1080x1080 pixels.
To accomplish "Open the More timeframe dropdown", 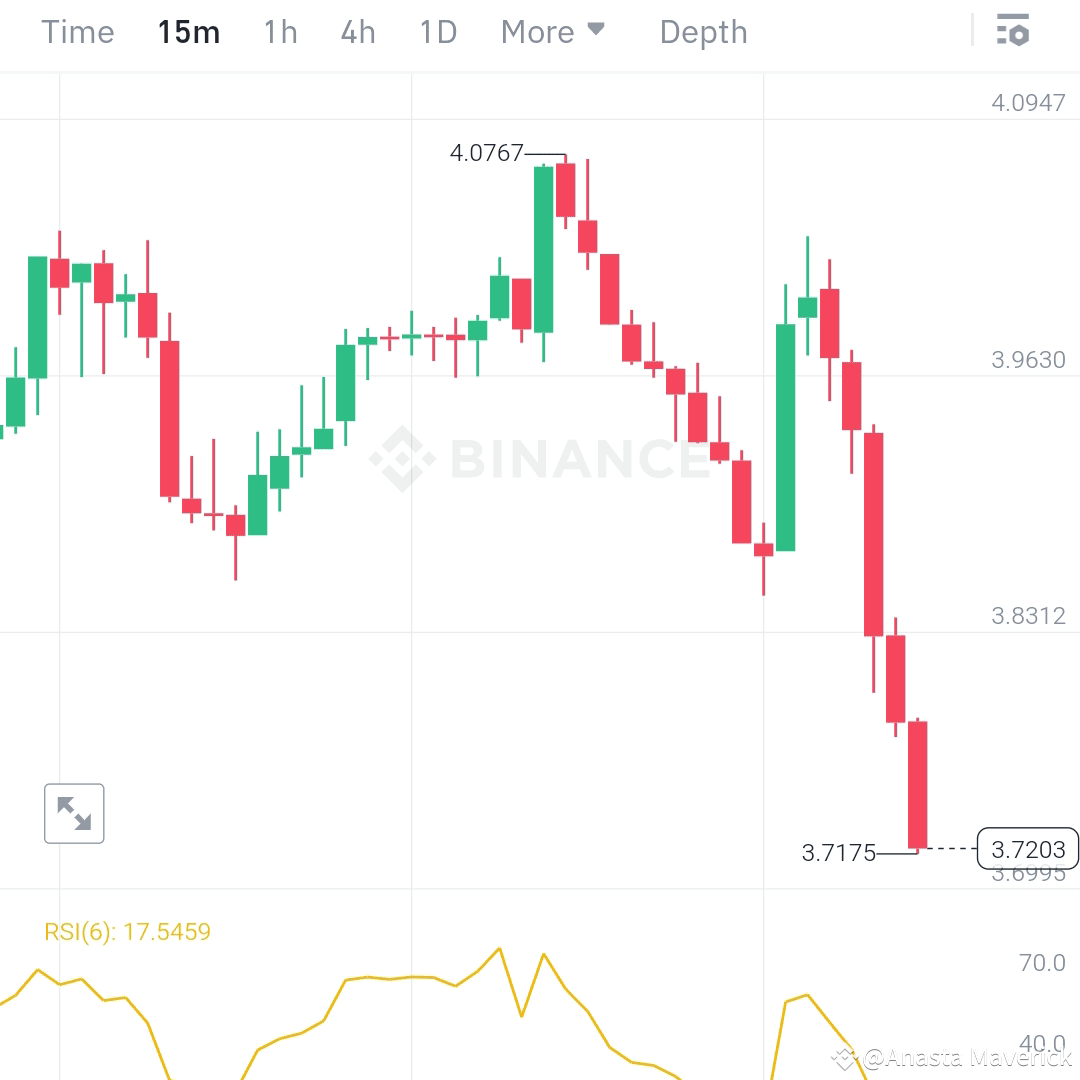I will [540, 31].
